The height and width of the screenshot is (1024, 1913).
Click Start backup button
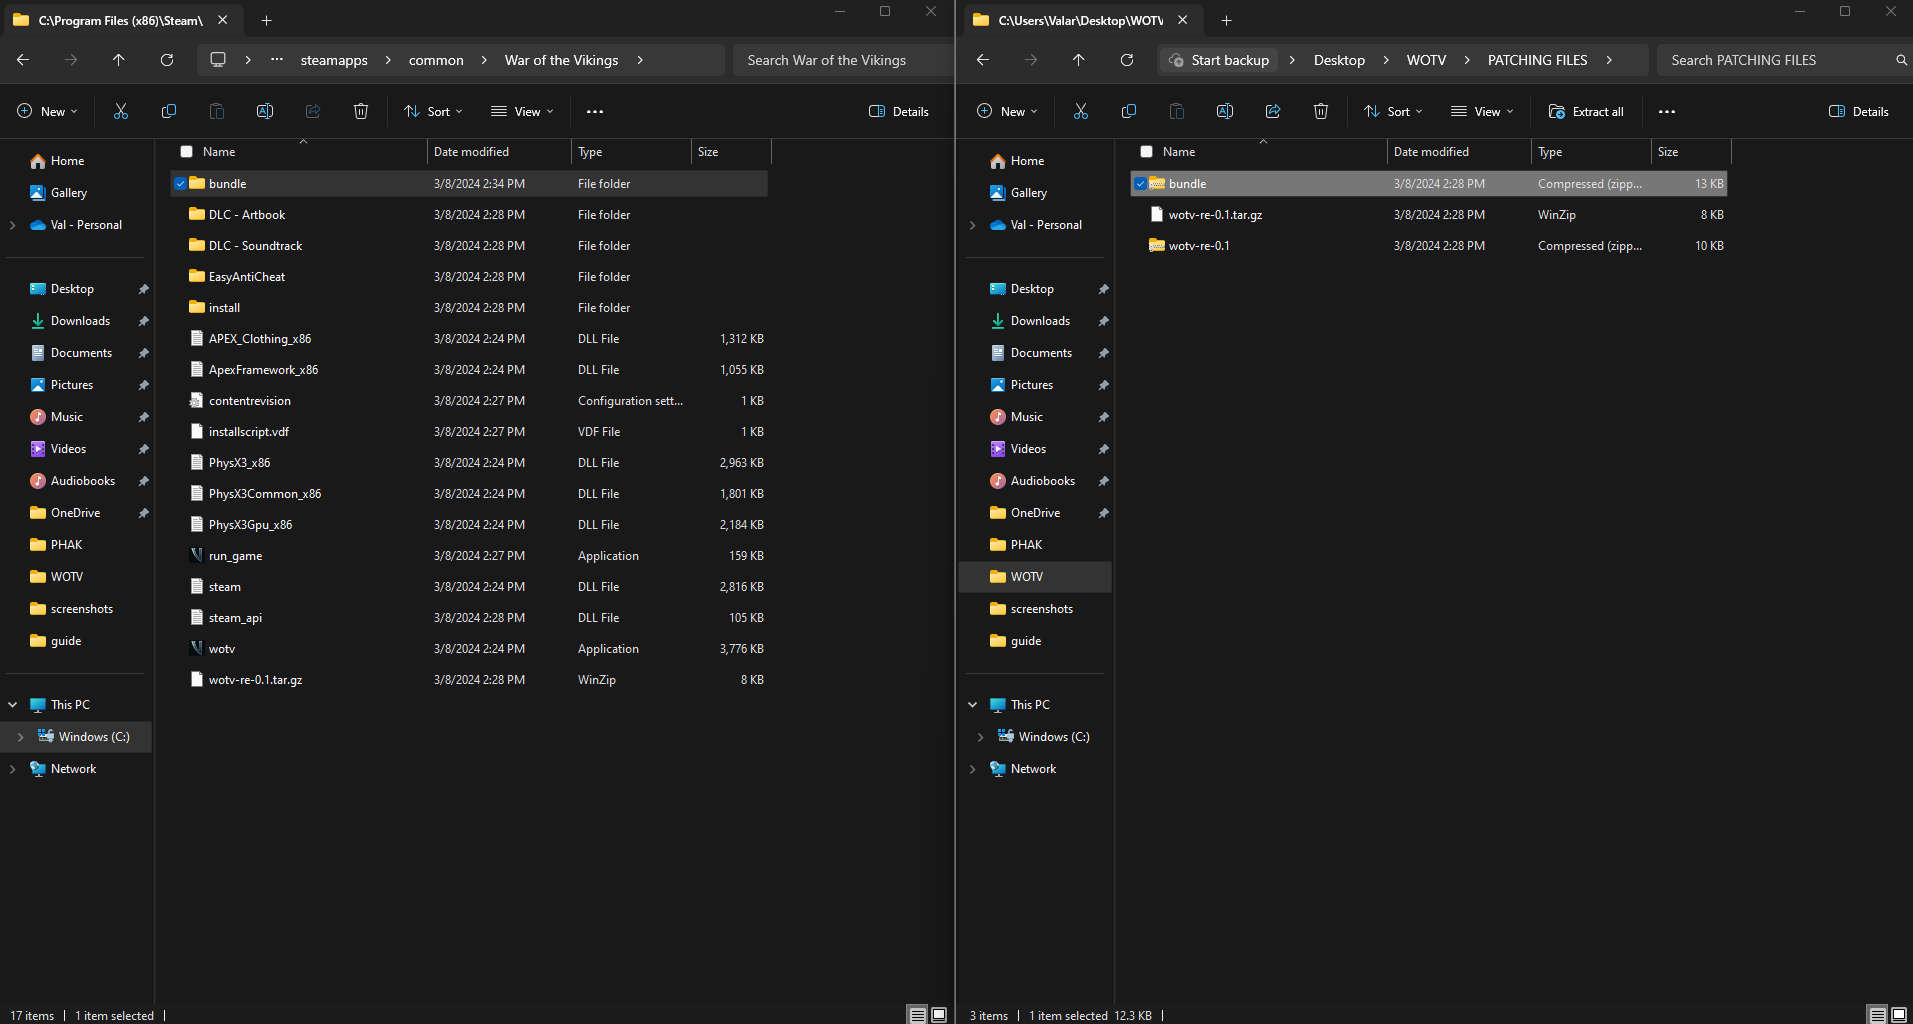tap(1219, 60)
